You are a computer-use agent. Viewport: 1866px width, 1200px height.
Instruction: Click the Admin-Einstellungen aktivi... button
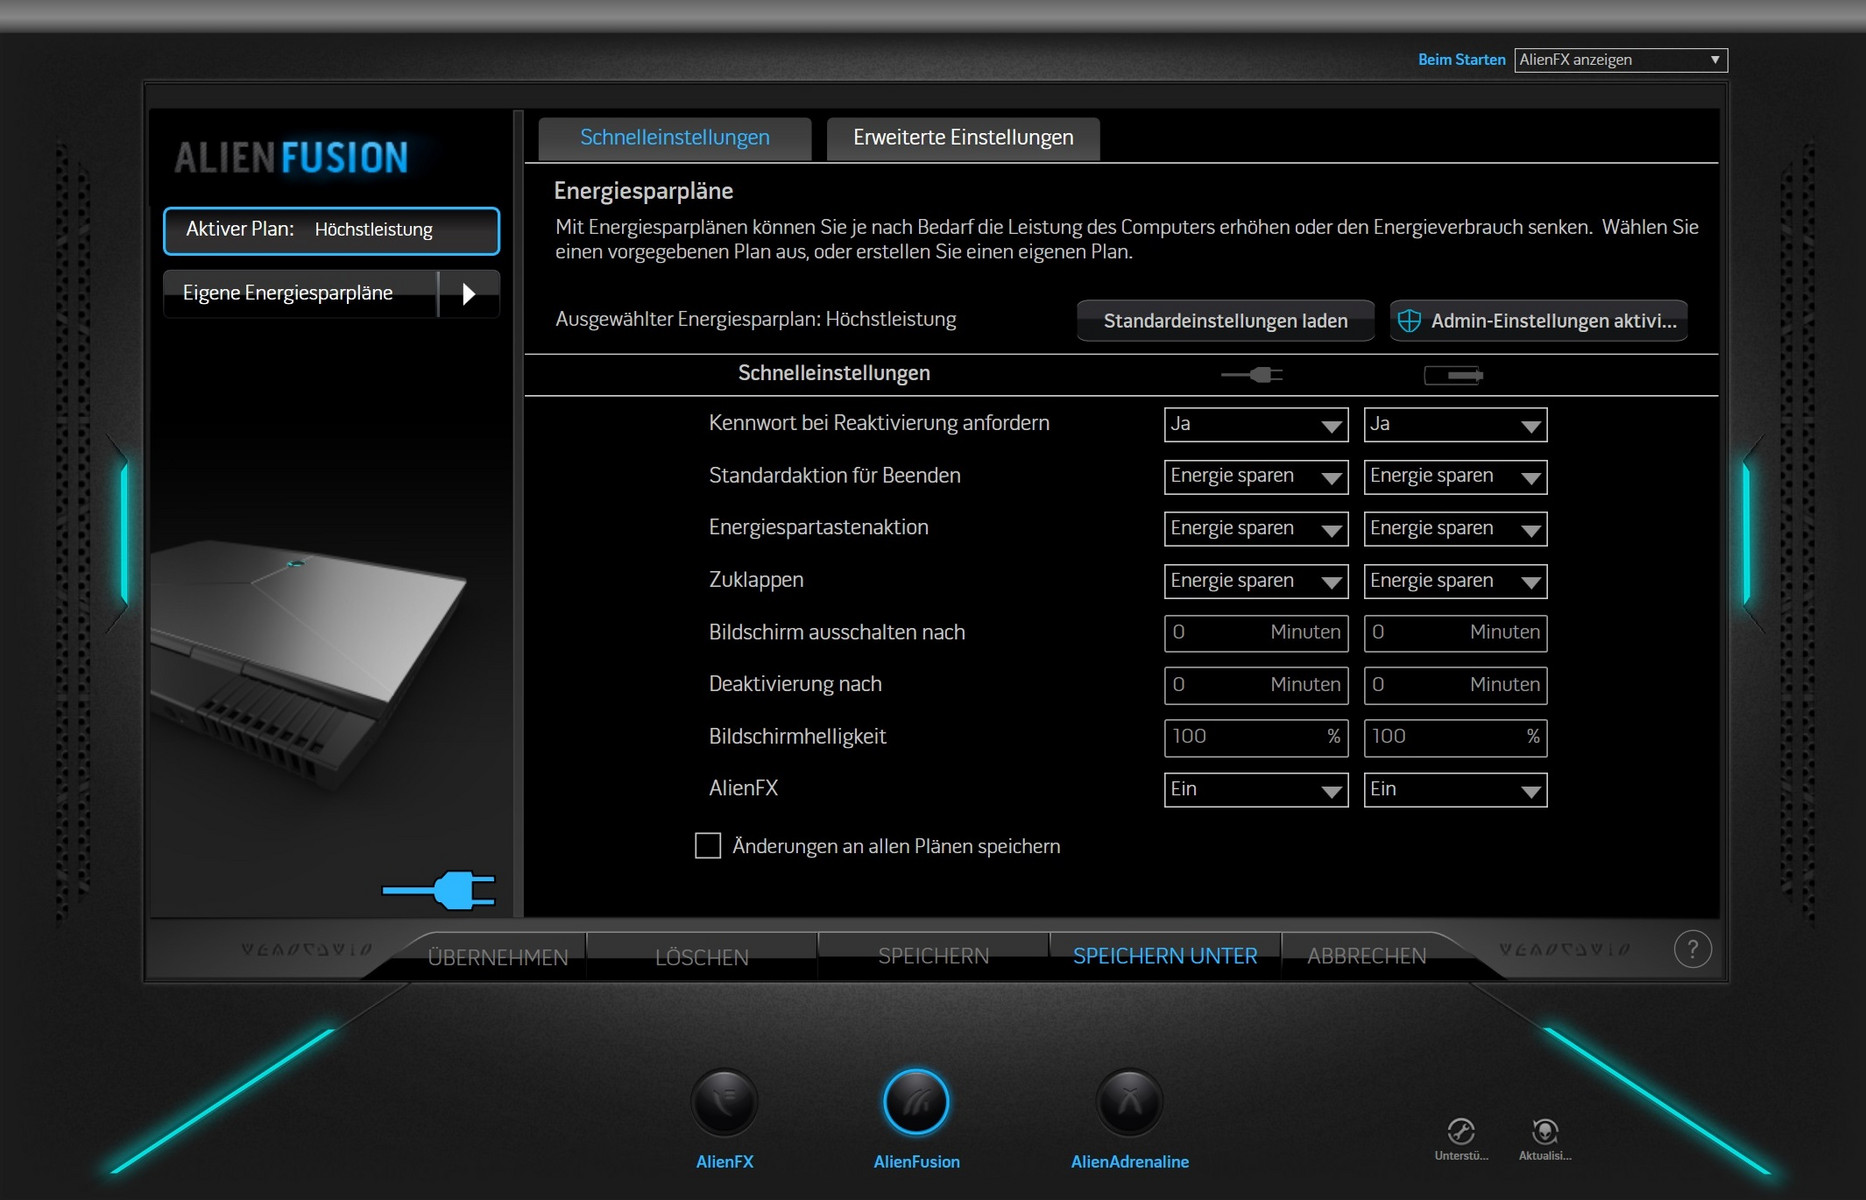(1538, 321)
